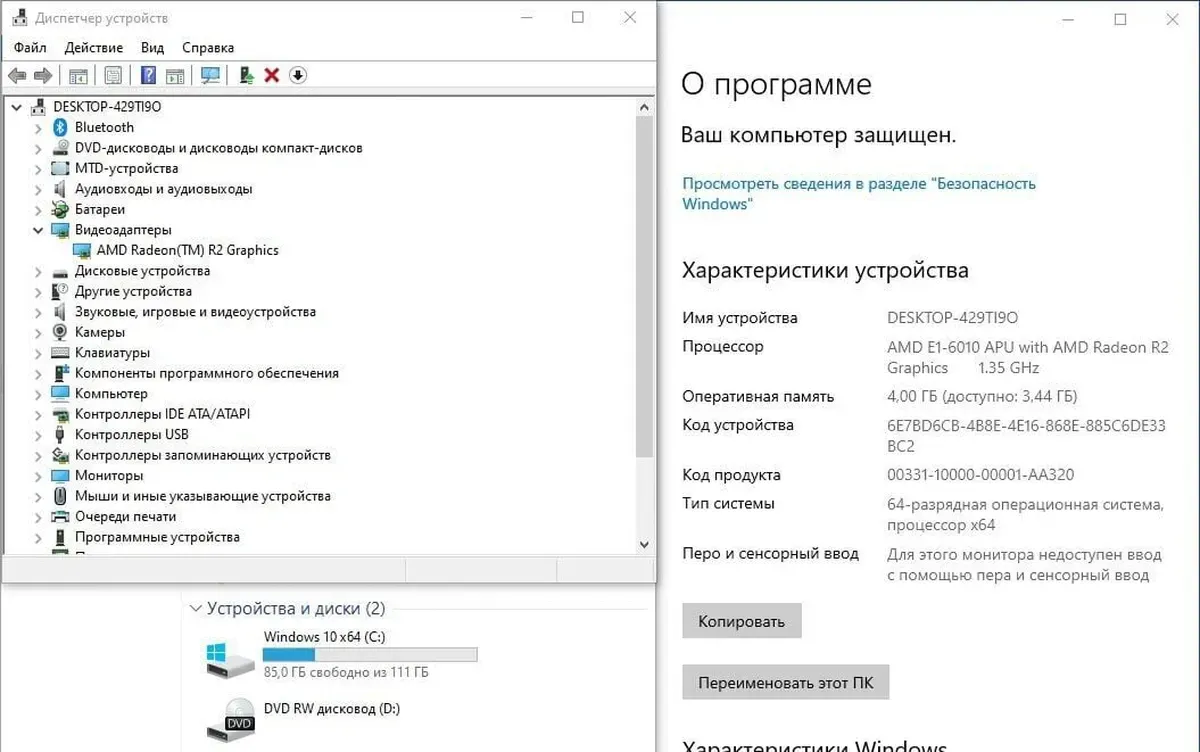This screenshot has height=752, width=1200.
Task: Open the Справка menu
Action: pos(208,47)
